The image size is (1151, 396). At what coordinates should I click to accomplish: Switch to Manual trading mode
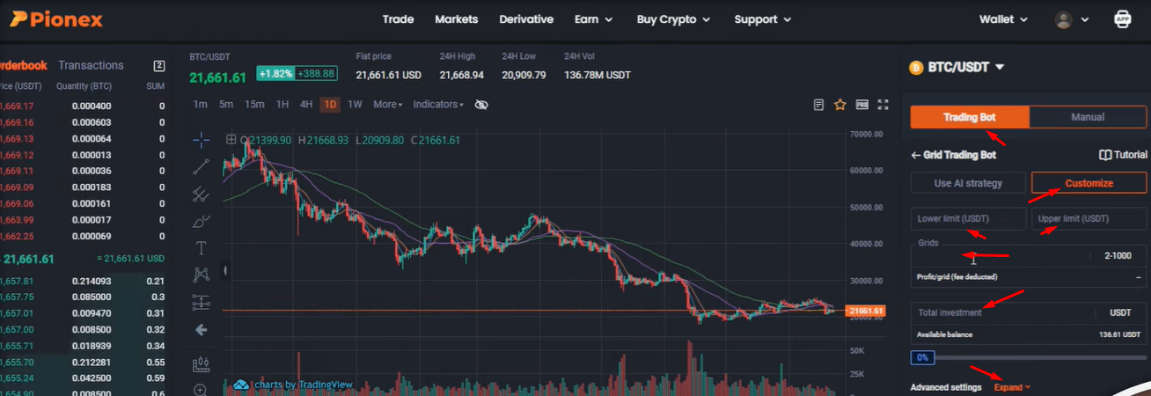pyautogui.click(x=1087, y=117)
